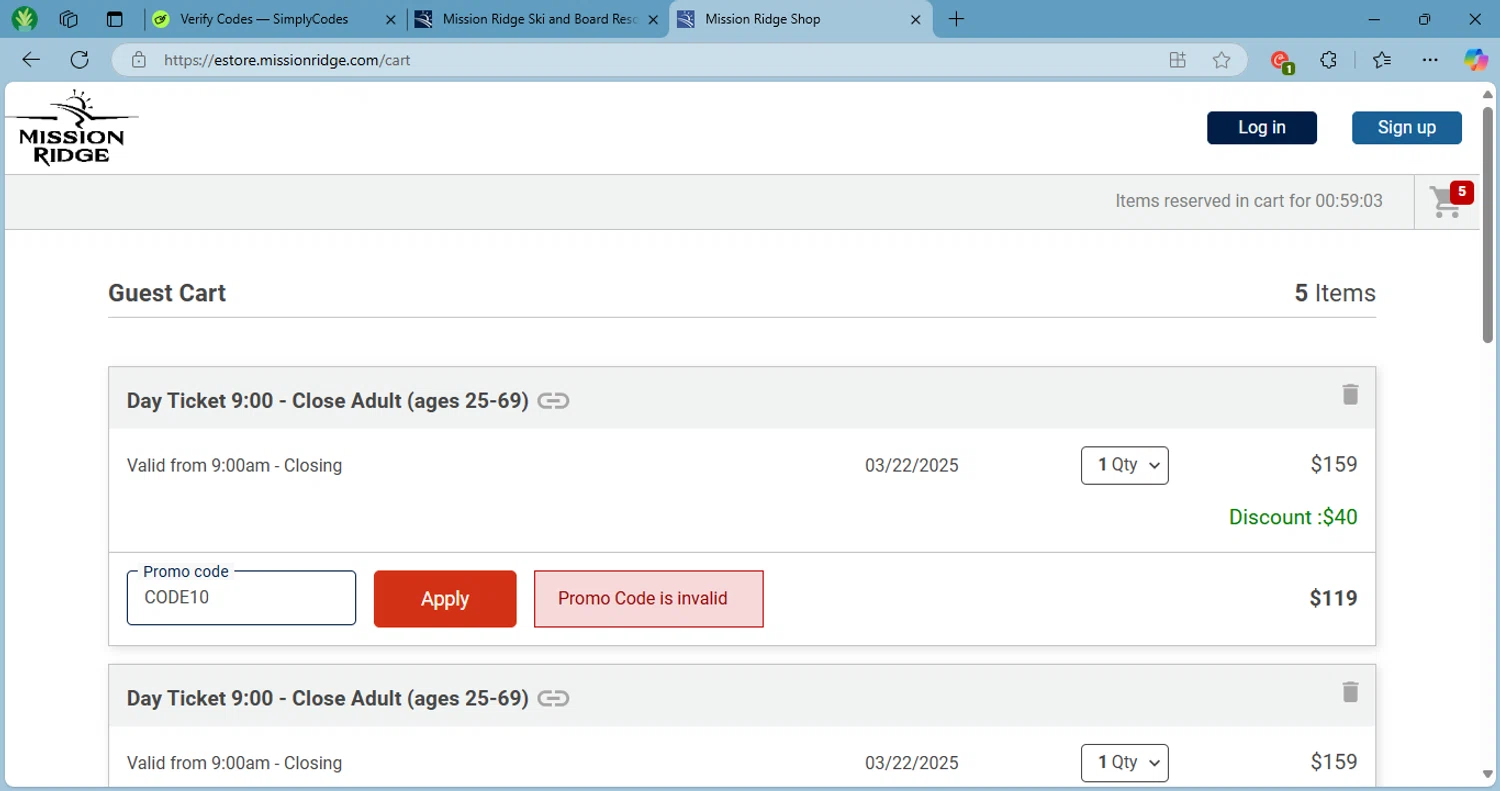
Task: Open browser Settings and more ellipsis
Action: [1430, 60]
